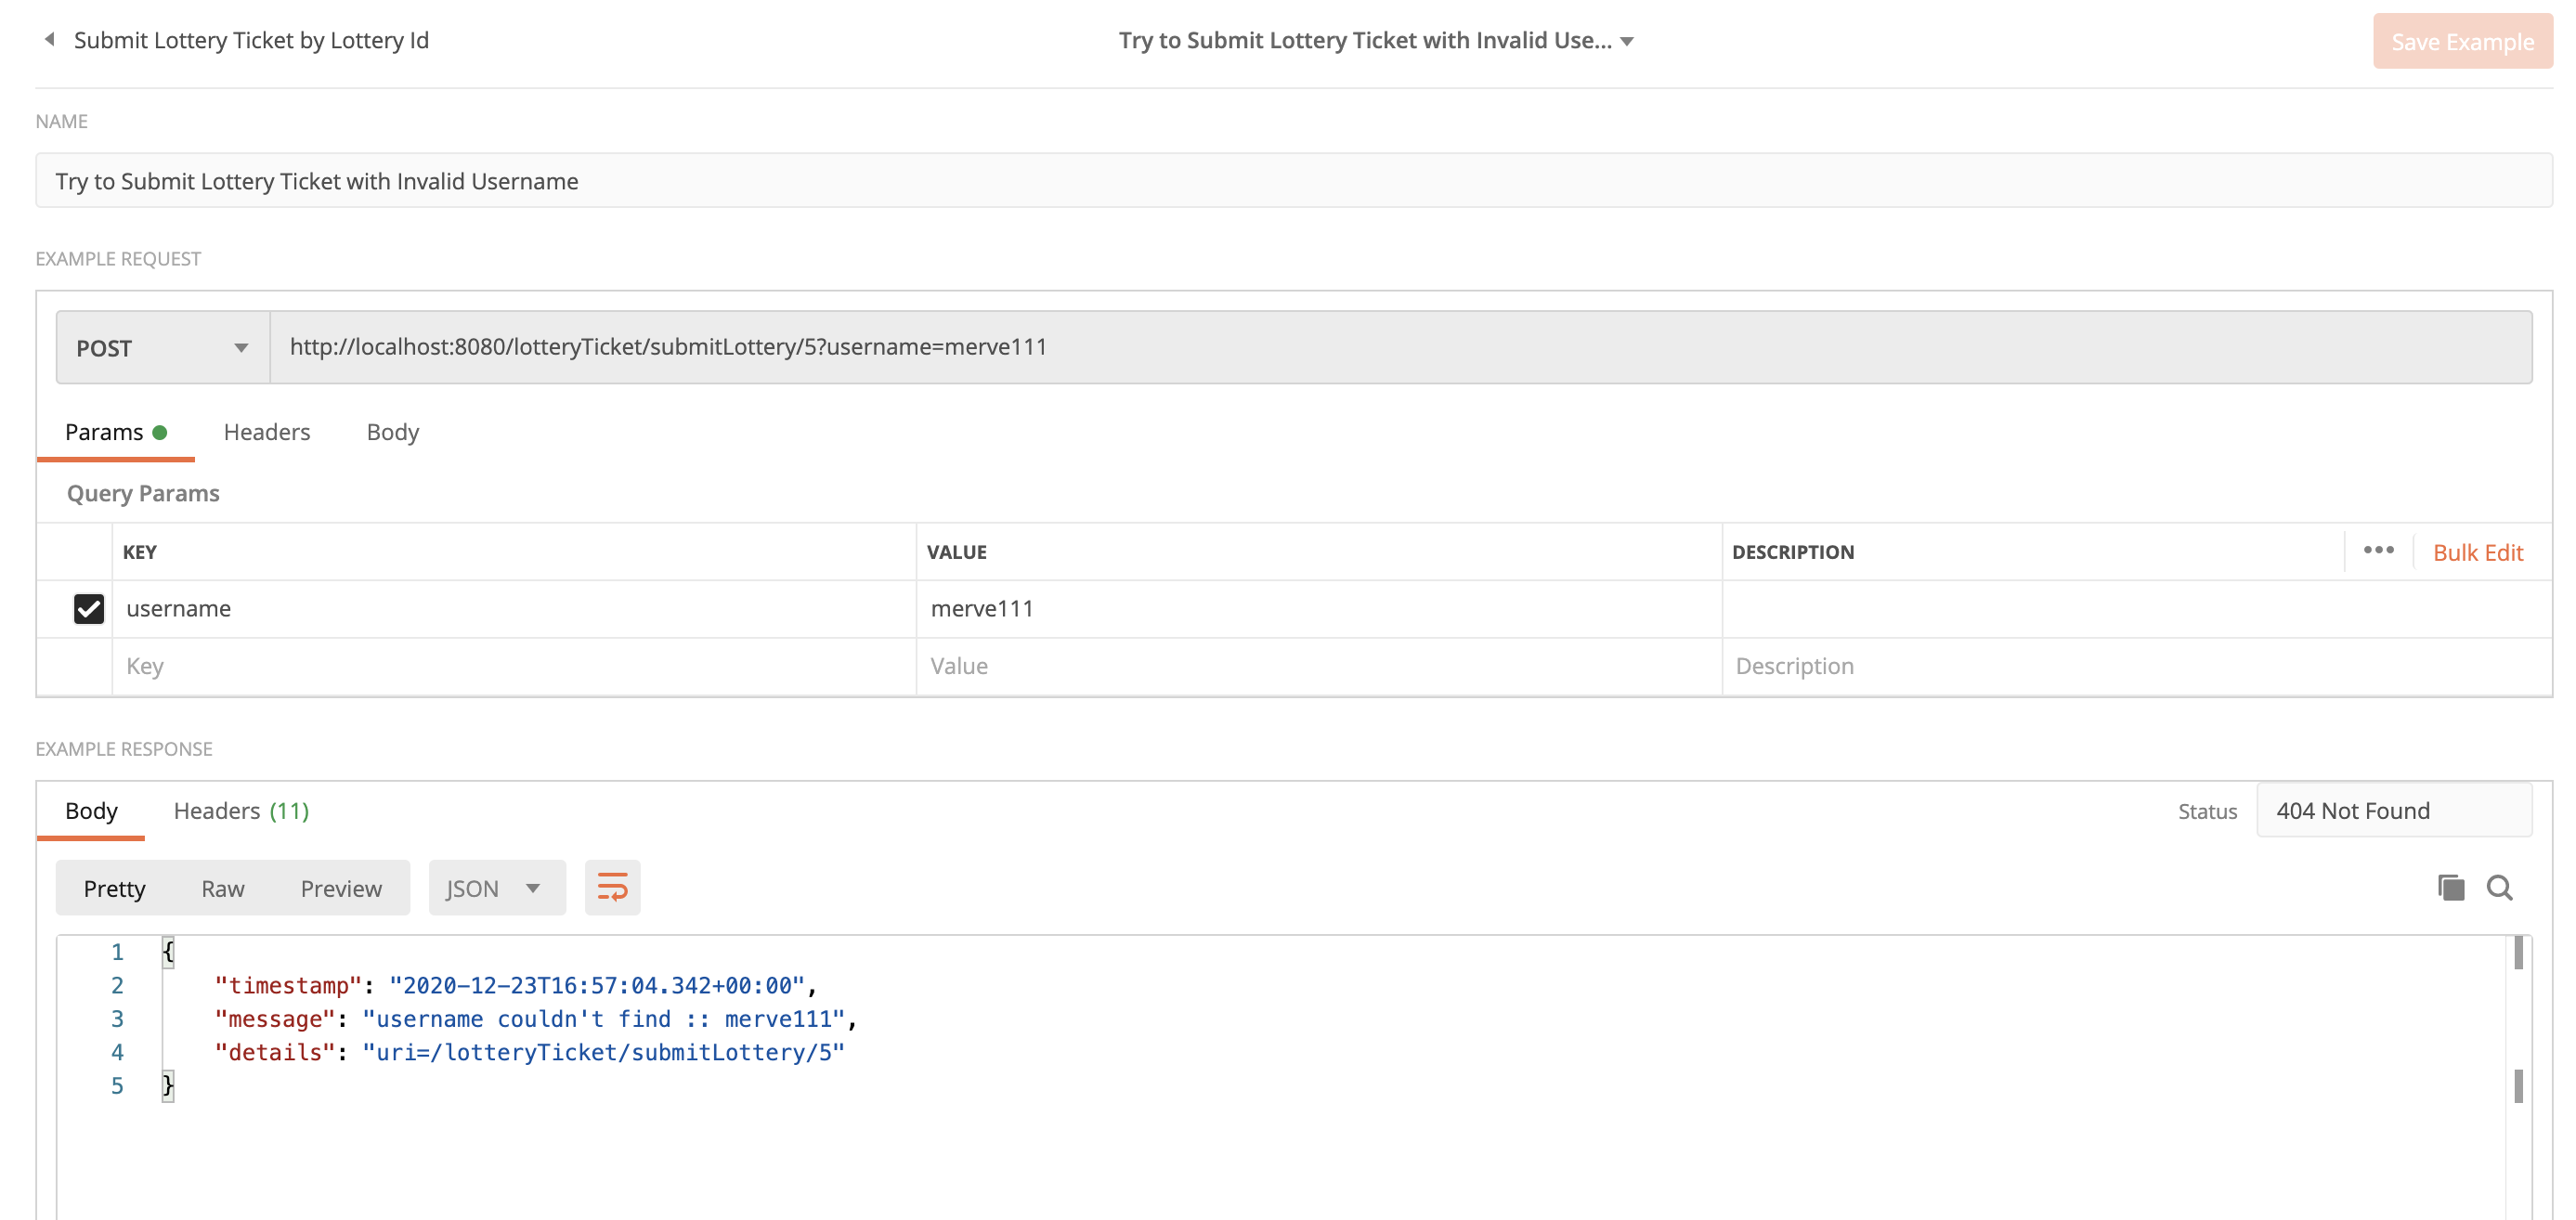Click the Save Example button
The height and width of the screenshot is (1220, 2576).
tap(2462, 41)
